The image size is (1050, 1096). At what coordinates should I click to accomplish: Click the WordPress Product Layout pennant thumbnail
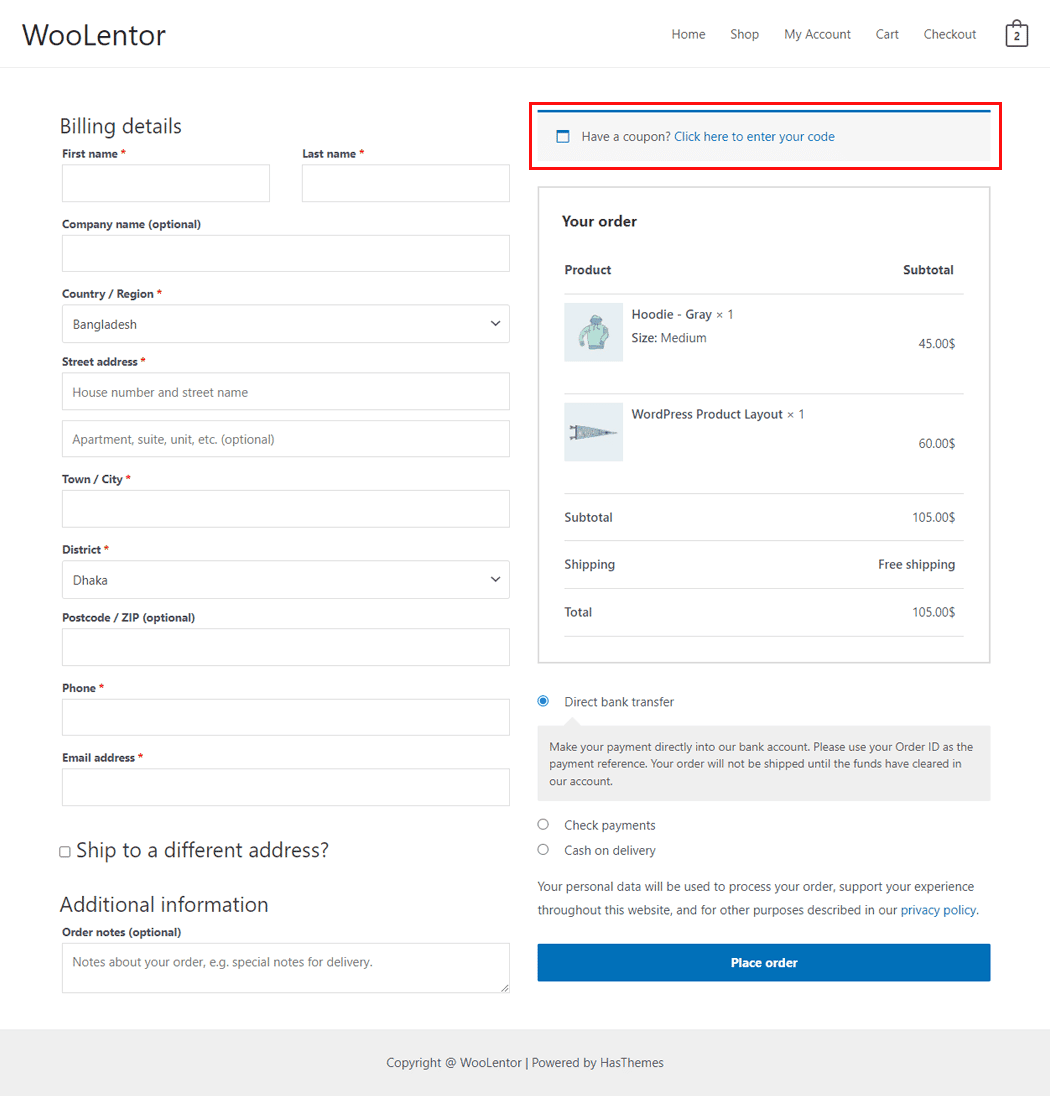click(x=593, y=432)
